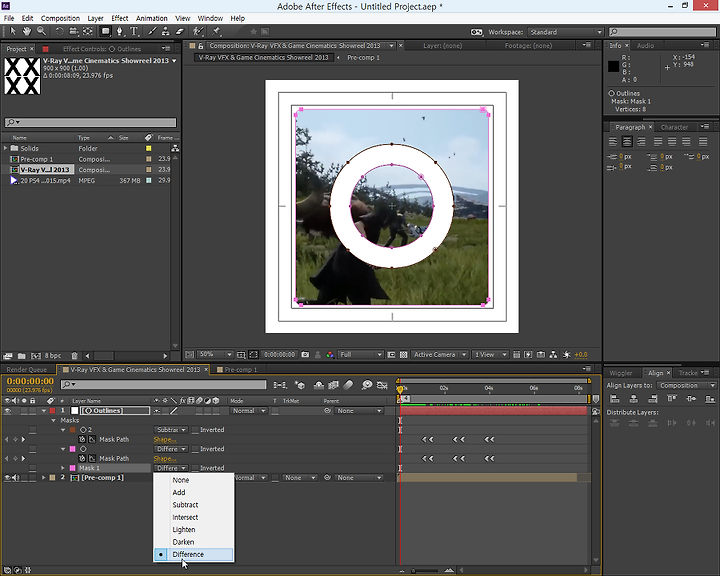Viewport: 720px width, 576px height.
Task: Expand the Solids folder
Action: point(6,148)
